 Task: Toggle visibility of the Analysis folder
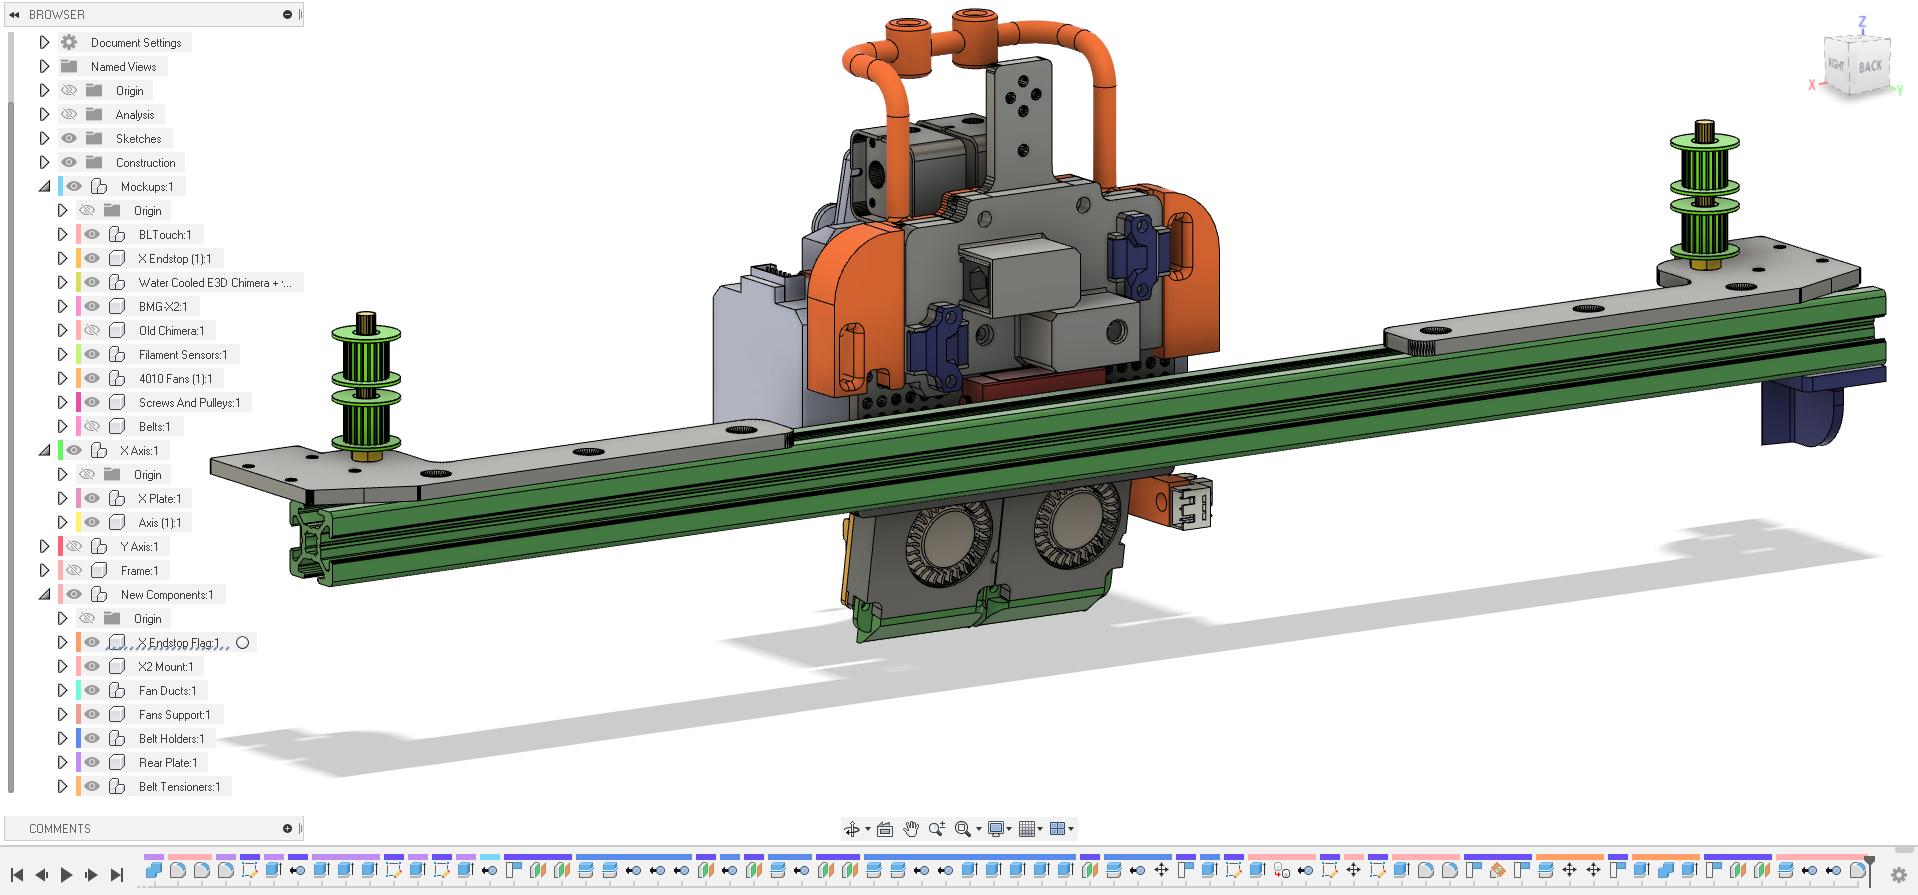(x=69, y=114)
